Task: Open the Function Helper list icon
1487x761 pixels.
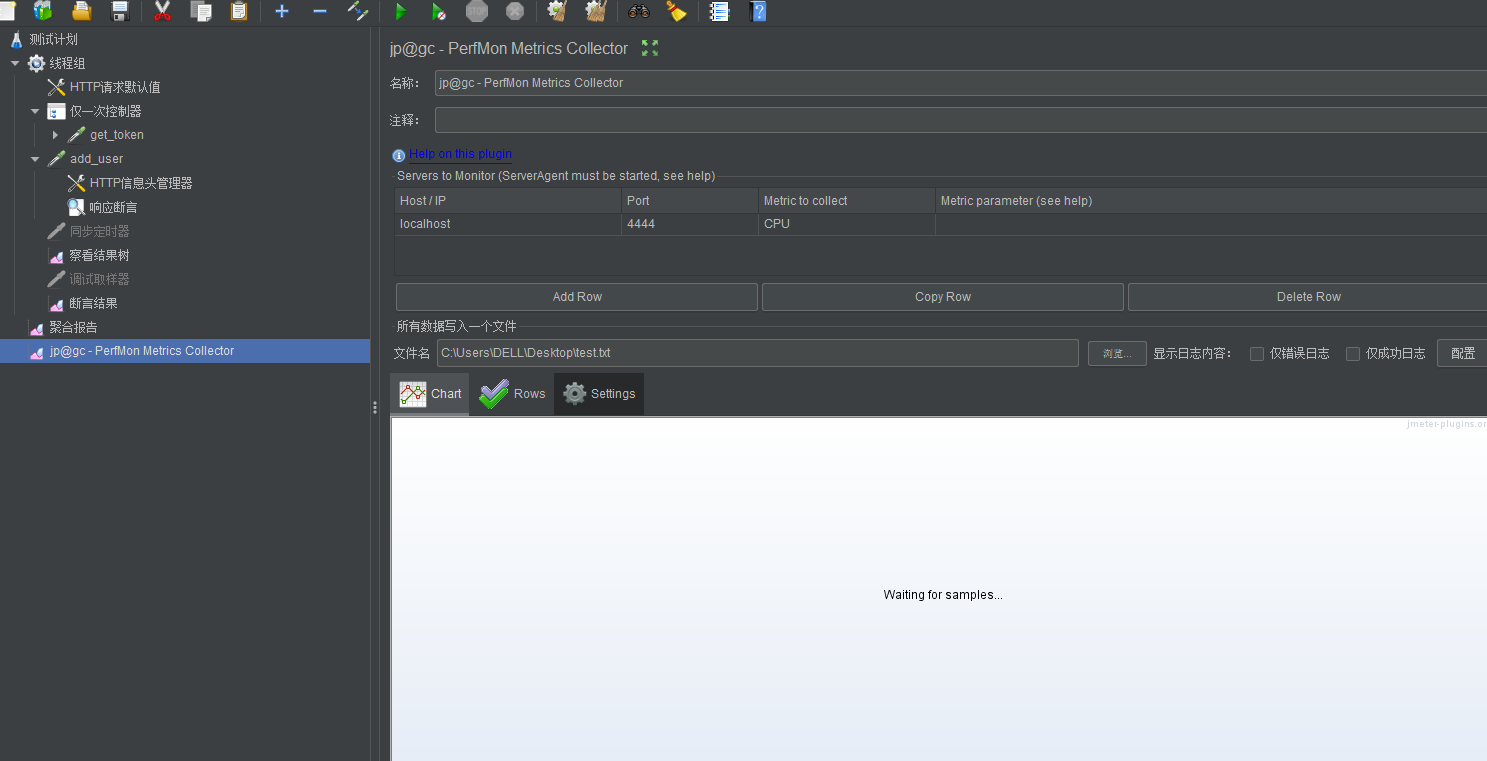Action: click(x=719, y=11)
